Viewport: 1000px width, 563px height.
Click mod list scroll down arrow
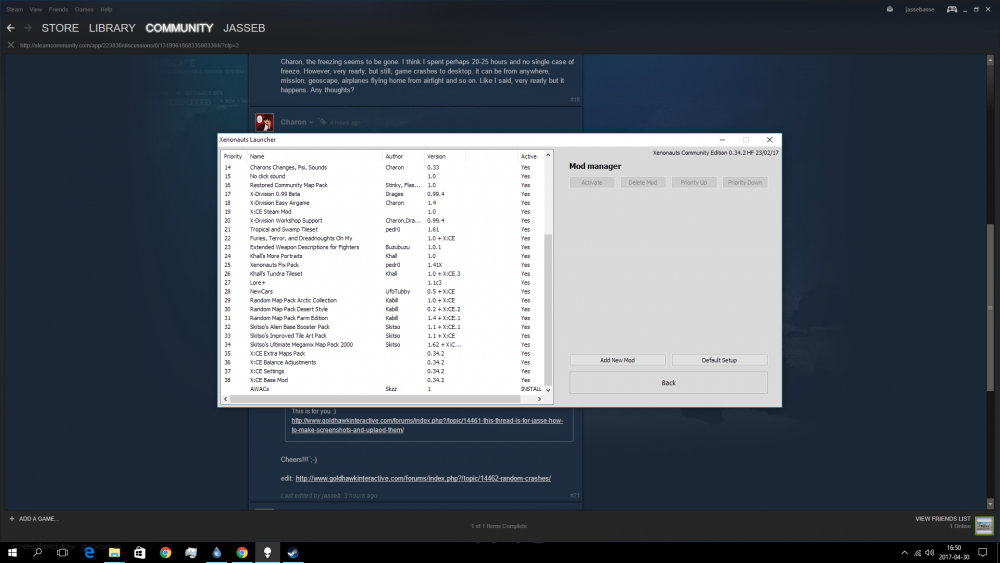coord(548,390)
